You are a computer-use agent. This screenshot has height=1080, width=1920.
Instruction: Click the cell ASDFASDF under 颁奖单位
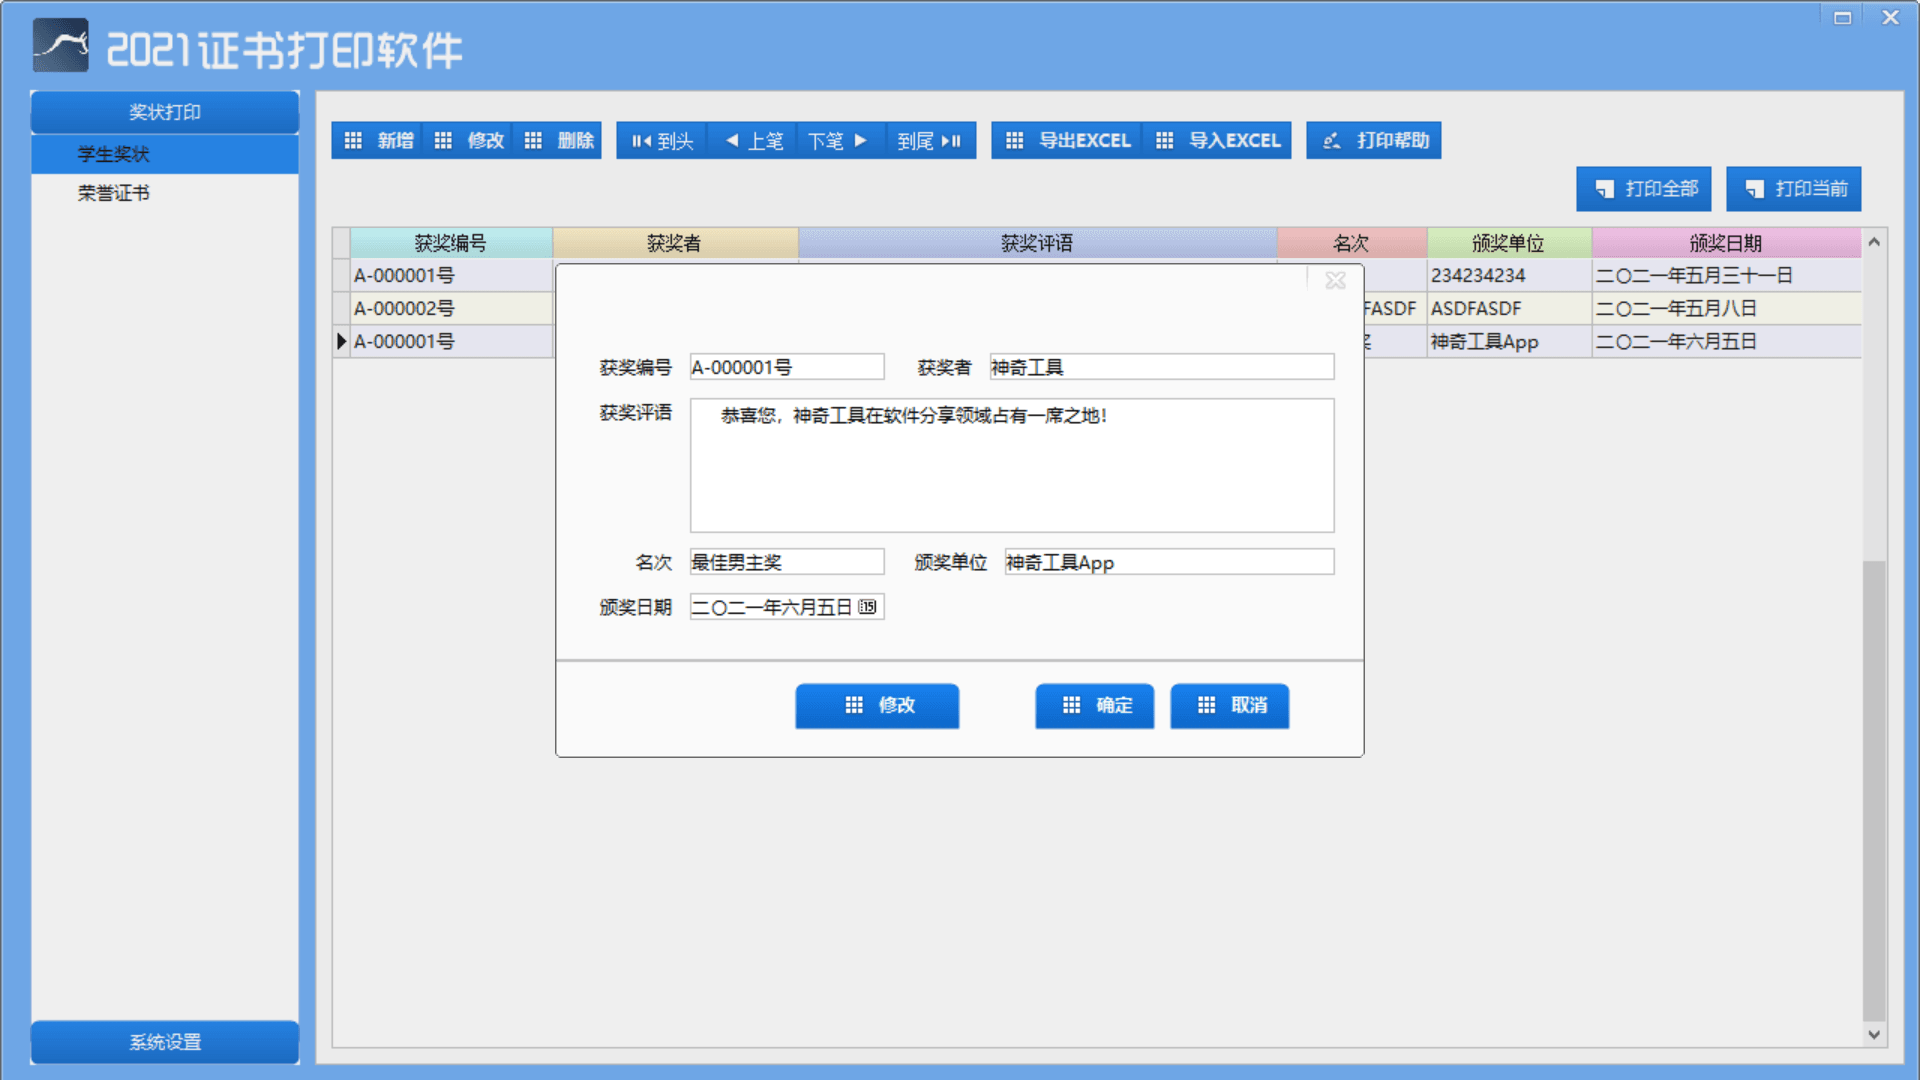tap(1509, 308)
